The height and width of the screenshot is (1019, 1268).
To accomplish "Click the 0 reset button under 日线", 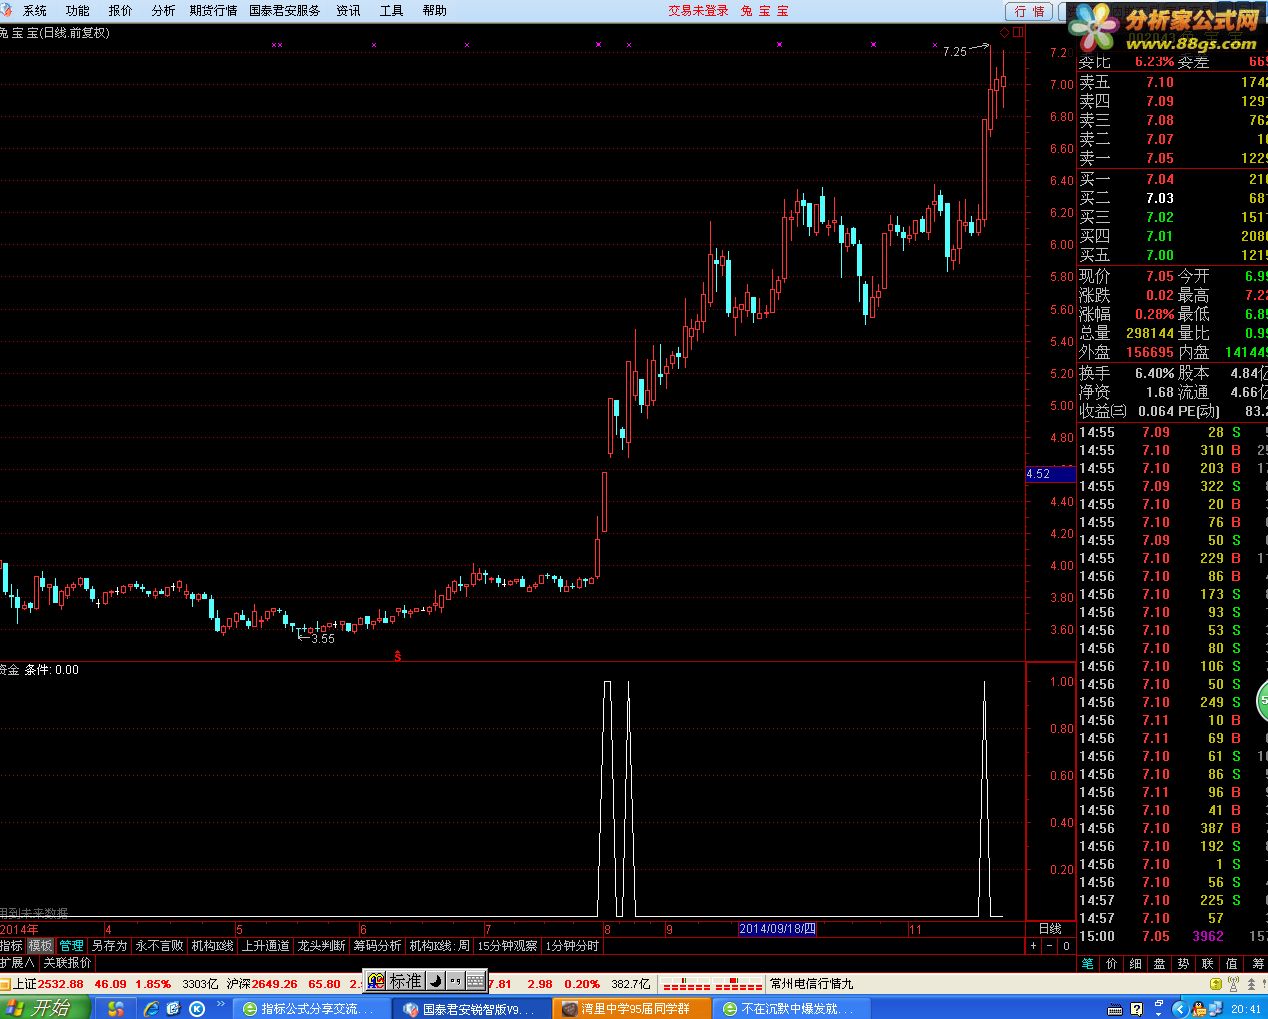I will 1066,945.
